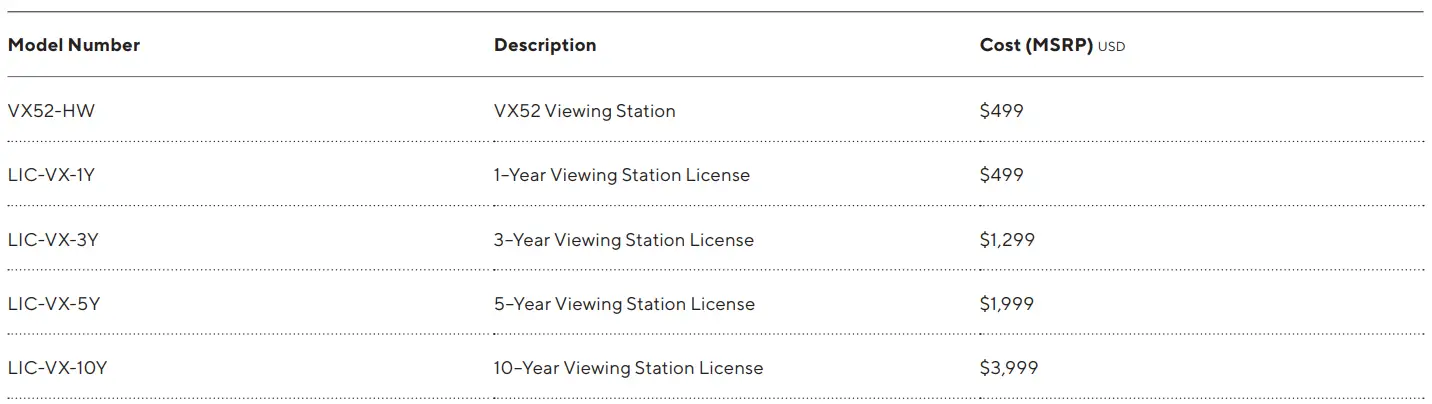Click the Cost (MSRP) column header
The image size is (1432, 404).
click(1036, 45)
